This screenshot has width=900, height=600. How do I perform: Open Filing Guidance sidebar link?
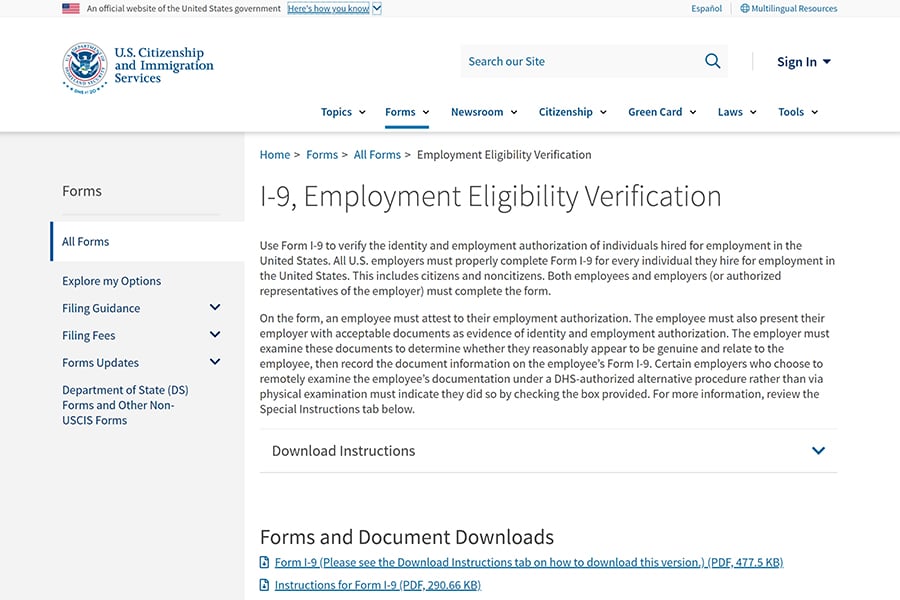(x=101, y=308)
